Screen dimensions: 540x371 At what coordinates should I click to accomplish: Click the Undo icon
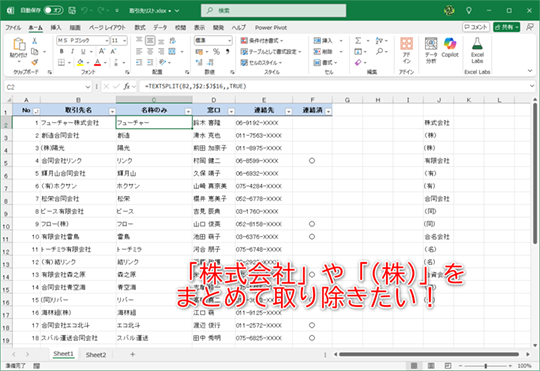[84, 10]
